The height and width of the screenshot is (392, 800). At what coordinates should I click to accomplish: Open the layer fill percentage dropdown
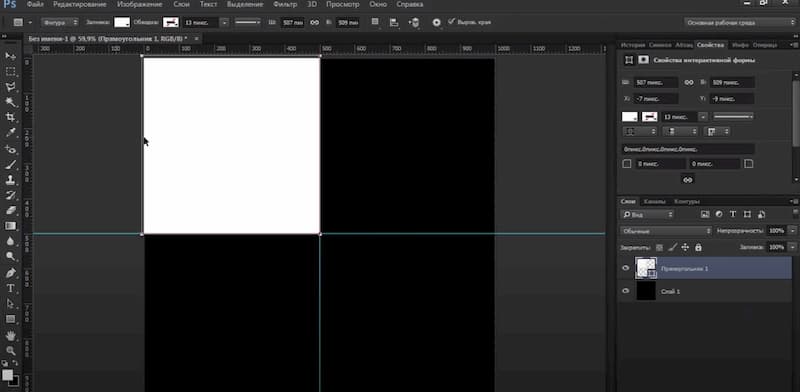click(792, 247)
